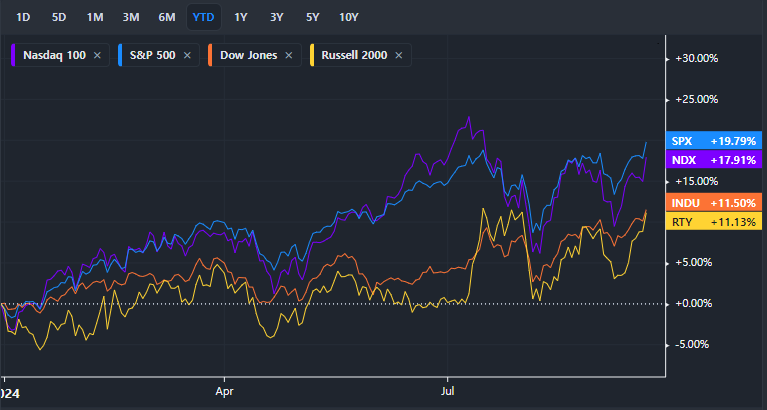
Task: Switch chart to 6M range
Action: pyautogui.click(x=167, y=17)
